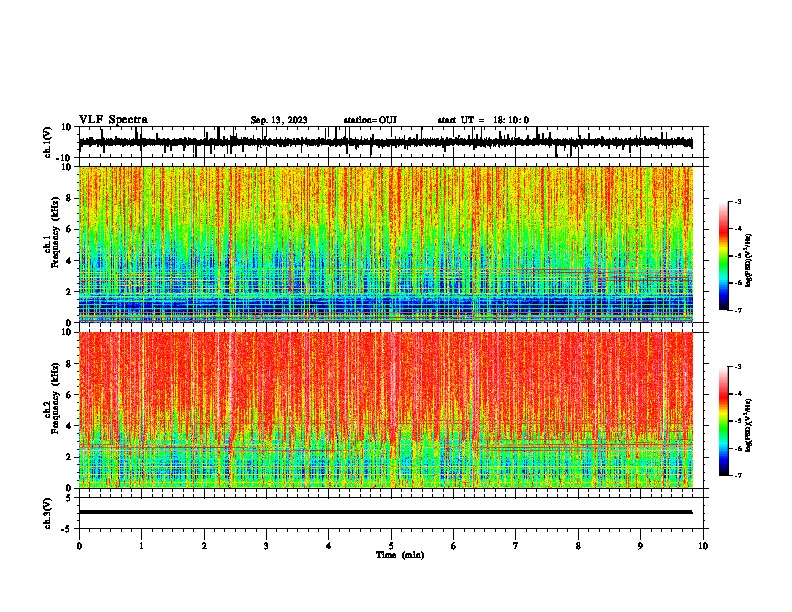This screenshot has height=612, width=792.
Task: Click the "5" tick on ch.3(V) axis
Action: click(69, 497)
